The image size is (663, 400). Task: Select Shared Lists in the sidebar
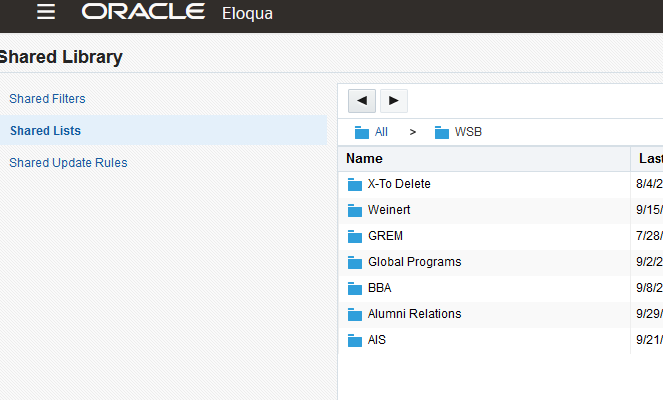coord(46,131)
